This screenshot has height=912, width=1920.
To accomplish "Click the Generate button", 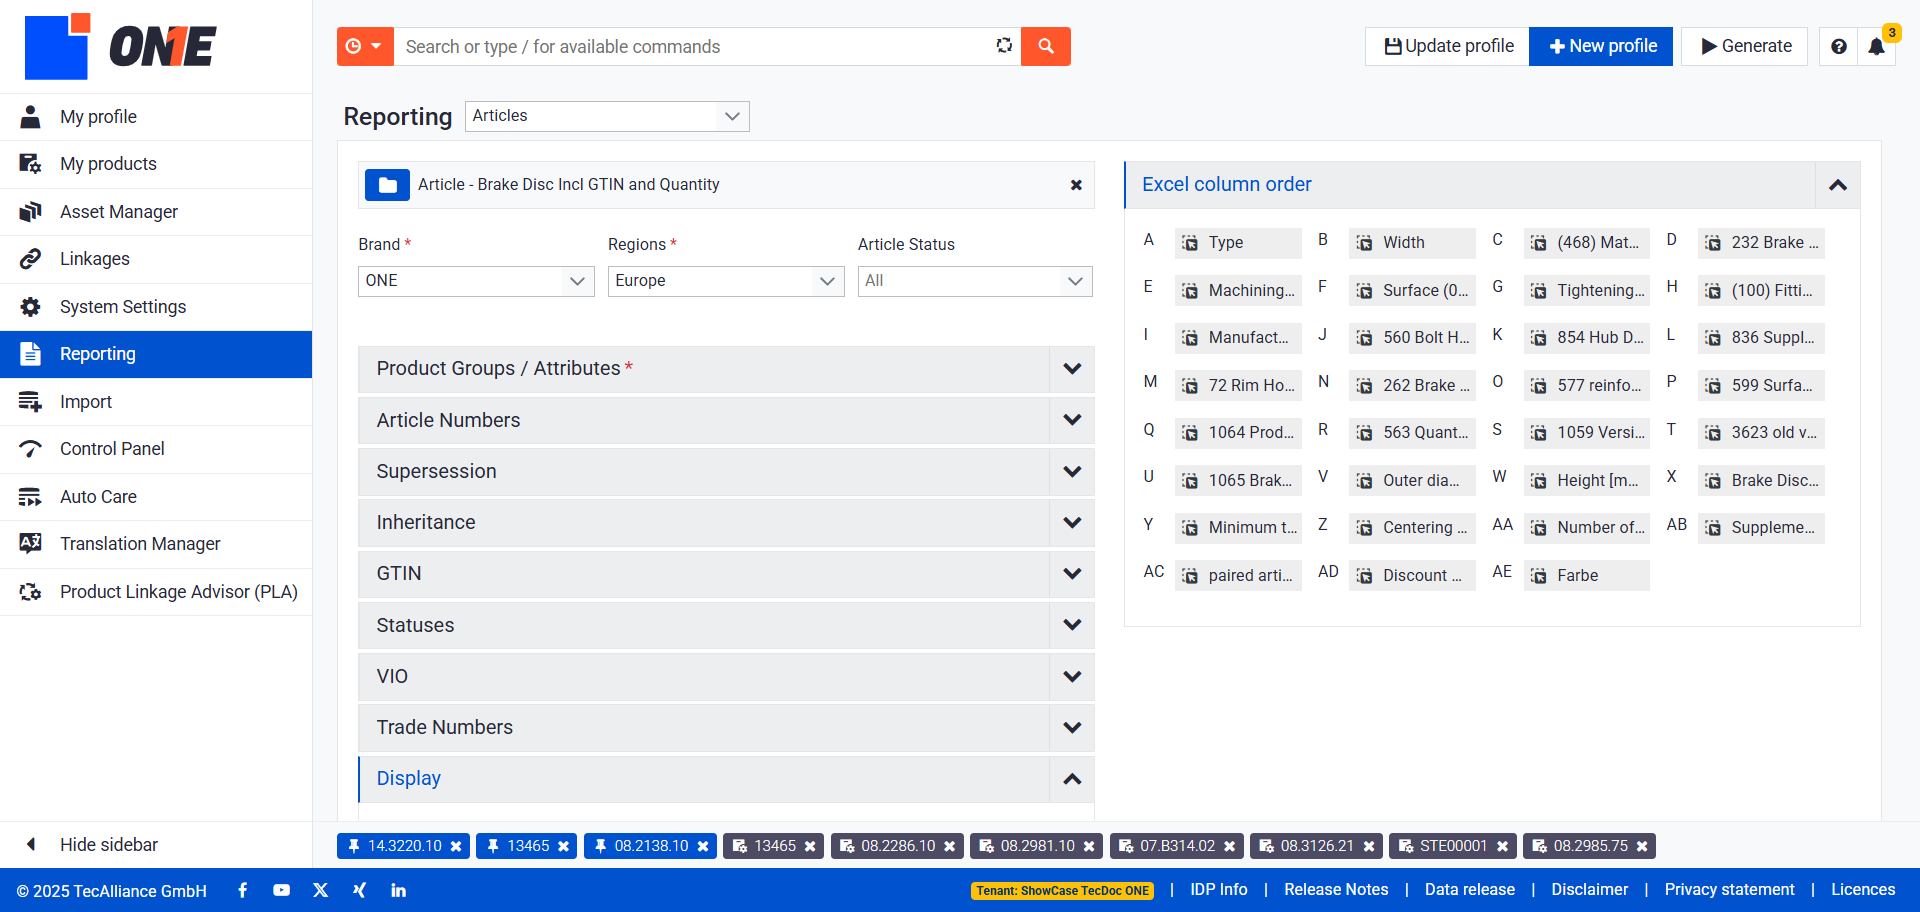I will coord(1745,46).
